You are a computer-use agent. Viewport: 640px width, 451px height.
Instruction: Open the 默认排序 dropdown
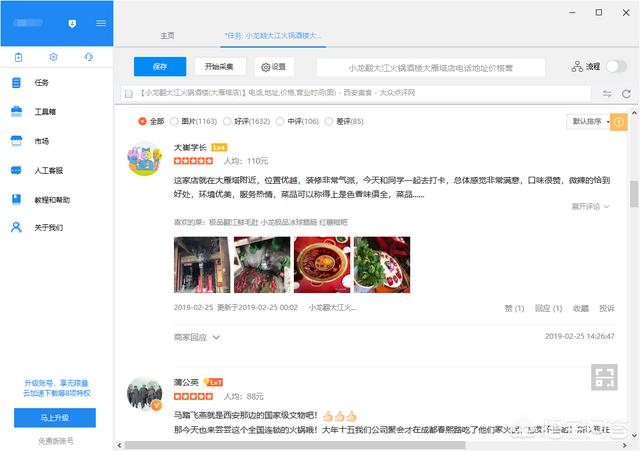point(588,122)
